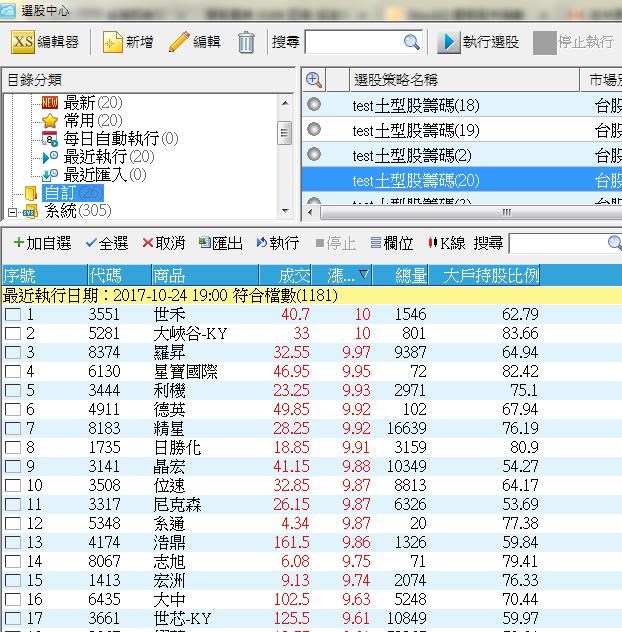This screenshot has width=622, height=632.
Task: Expand the 系統(305) tree node
Action: 12,212
